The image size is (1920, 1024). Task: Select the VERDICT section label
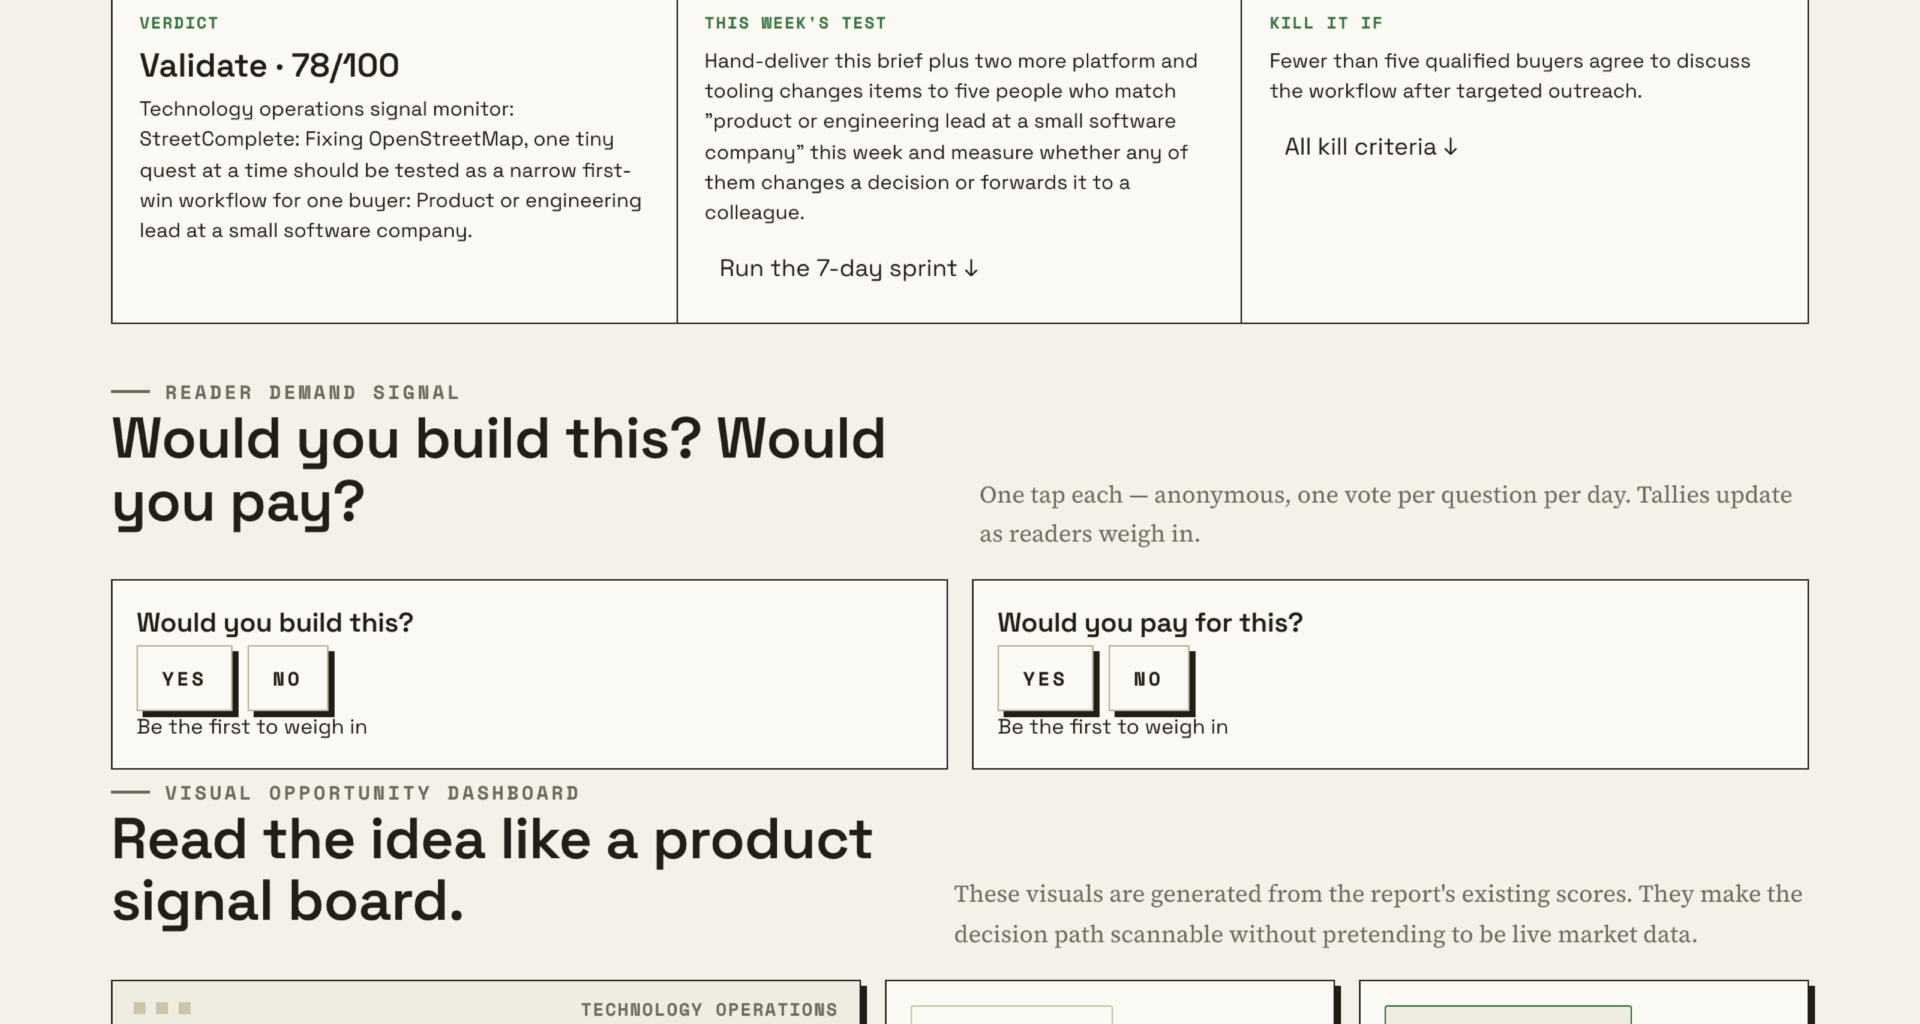179,23
